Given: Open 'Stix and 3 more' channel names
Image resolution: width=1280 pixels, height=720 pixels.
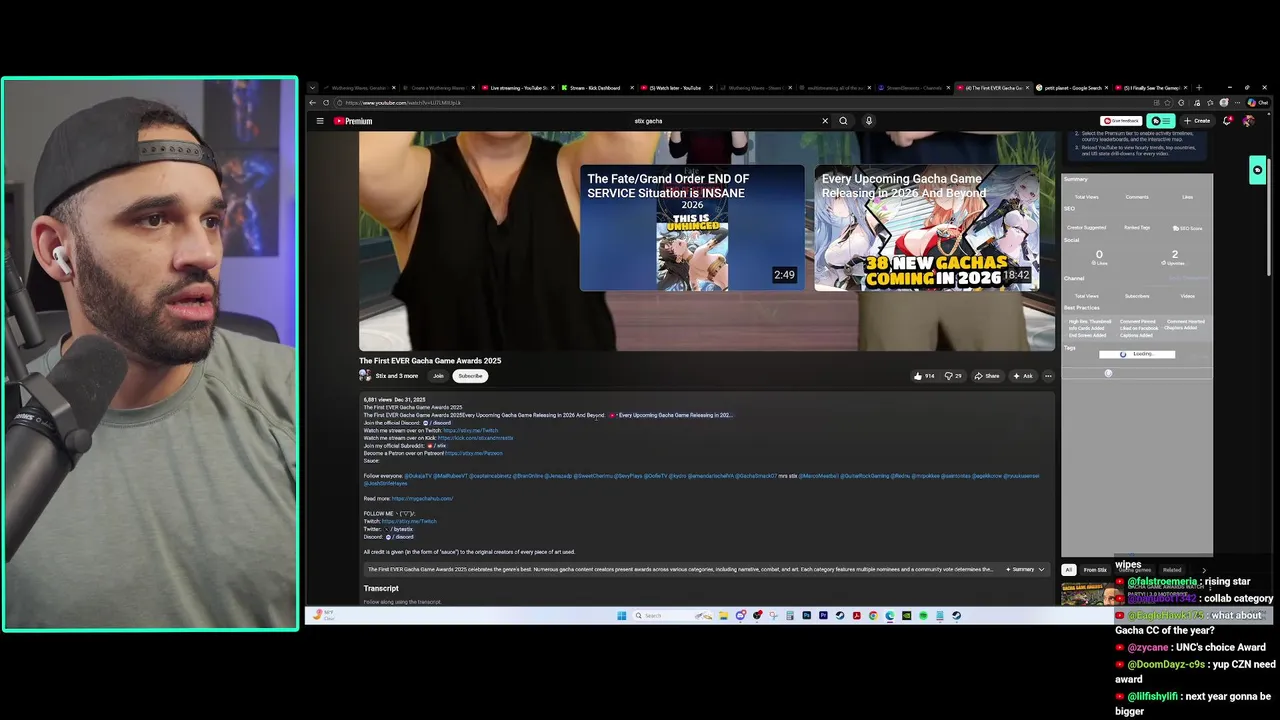Looking at the screenshot, I should (x=396, y=376).
